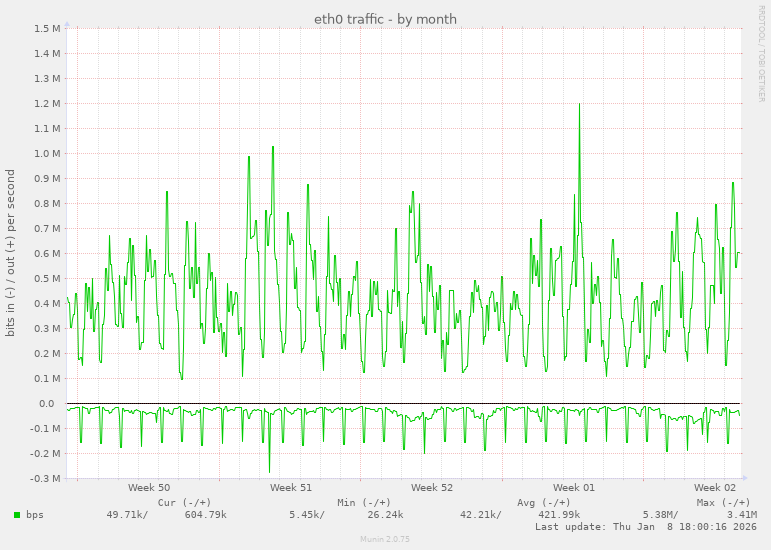Click the y-axis label '-0.1 M'
This screenshot has width=771, height=550.
coord(45,429)
